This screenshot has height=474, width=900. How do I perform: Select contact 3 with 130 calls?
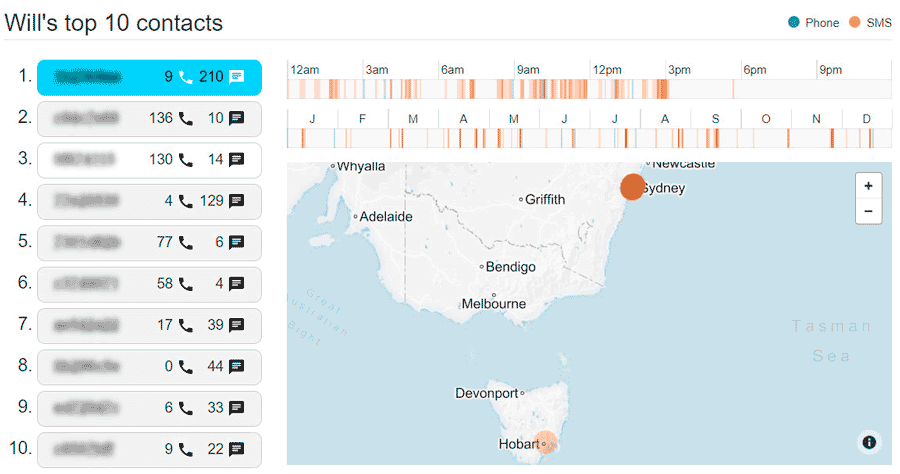point(149,160)
